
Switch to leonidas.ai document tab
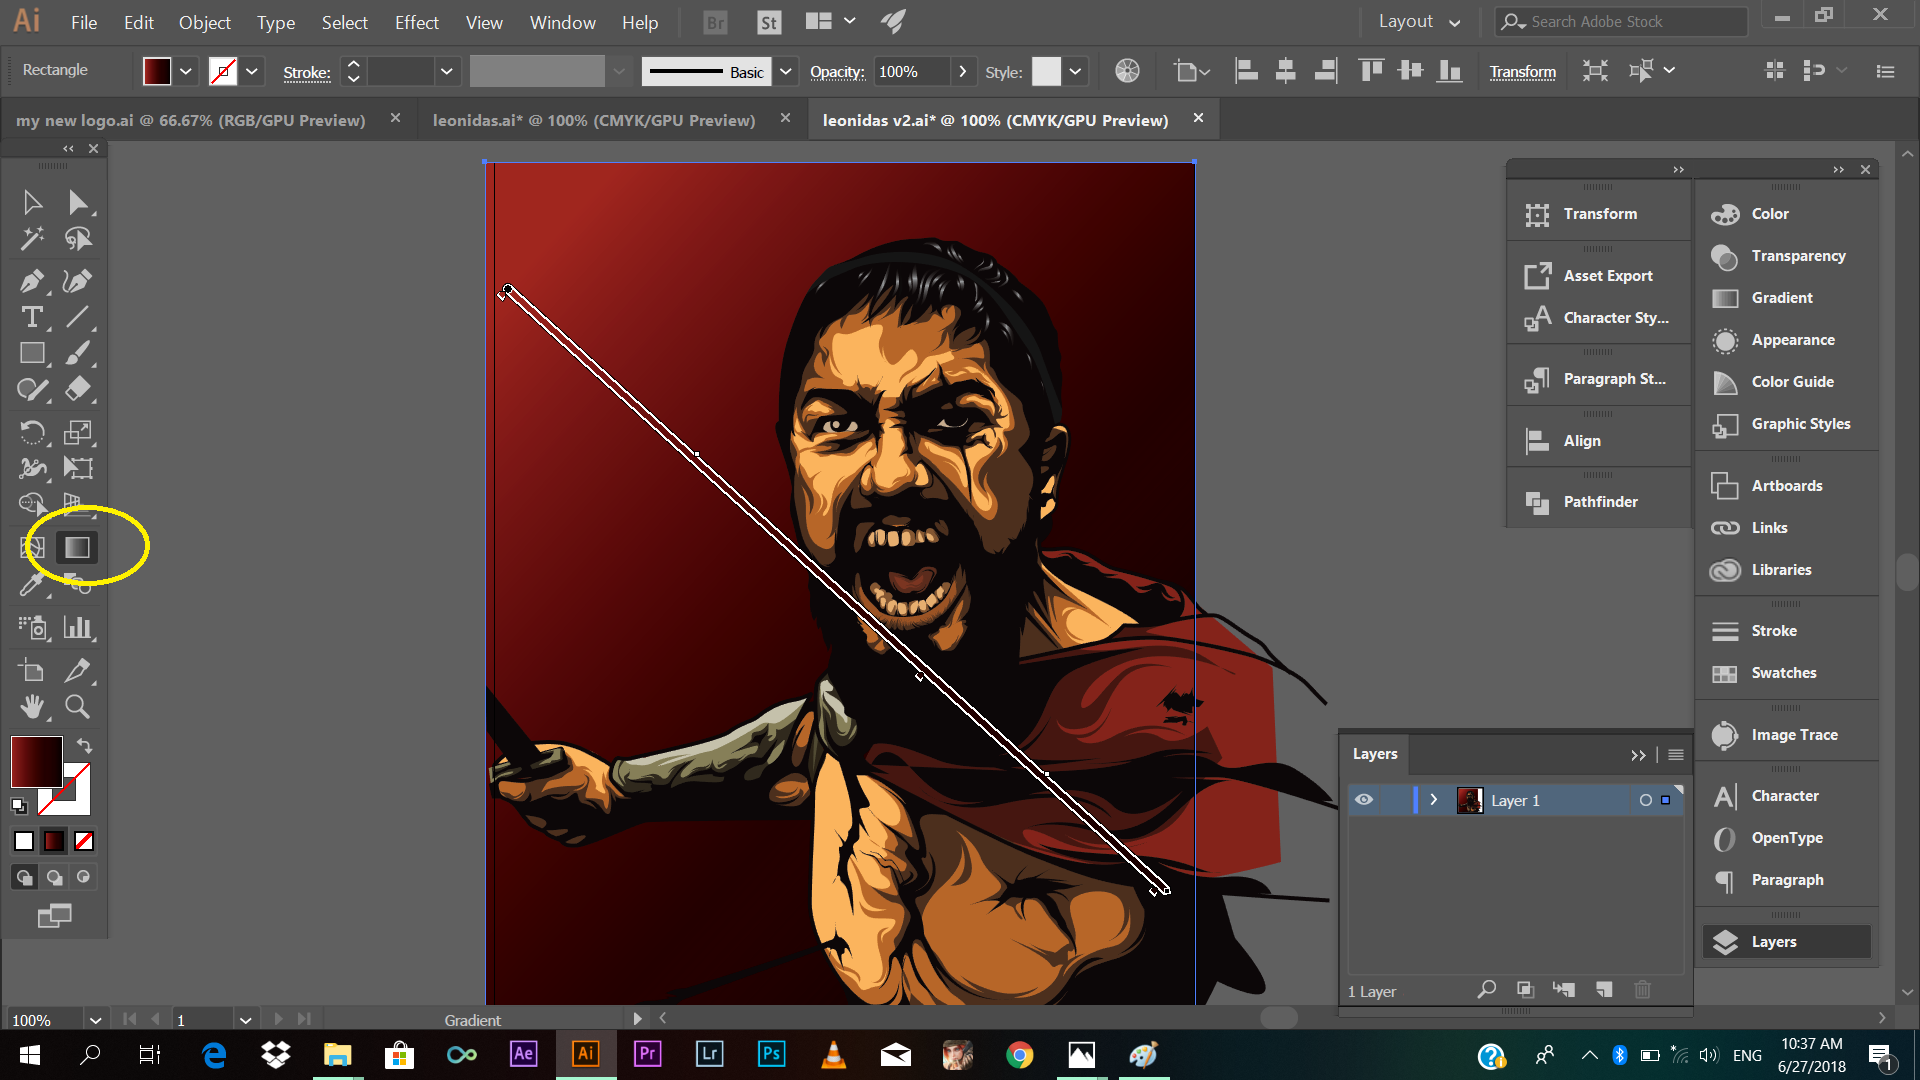(593, 120)
